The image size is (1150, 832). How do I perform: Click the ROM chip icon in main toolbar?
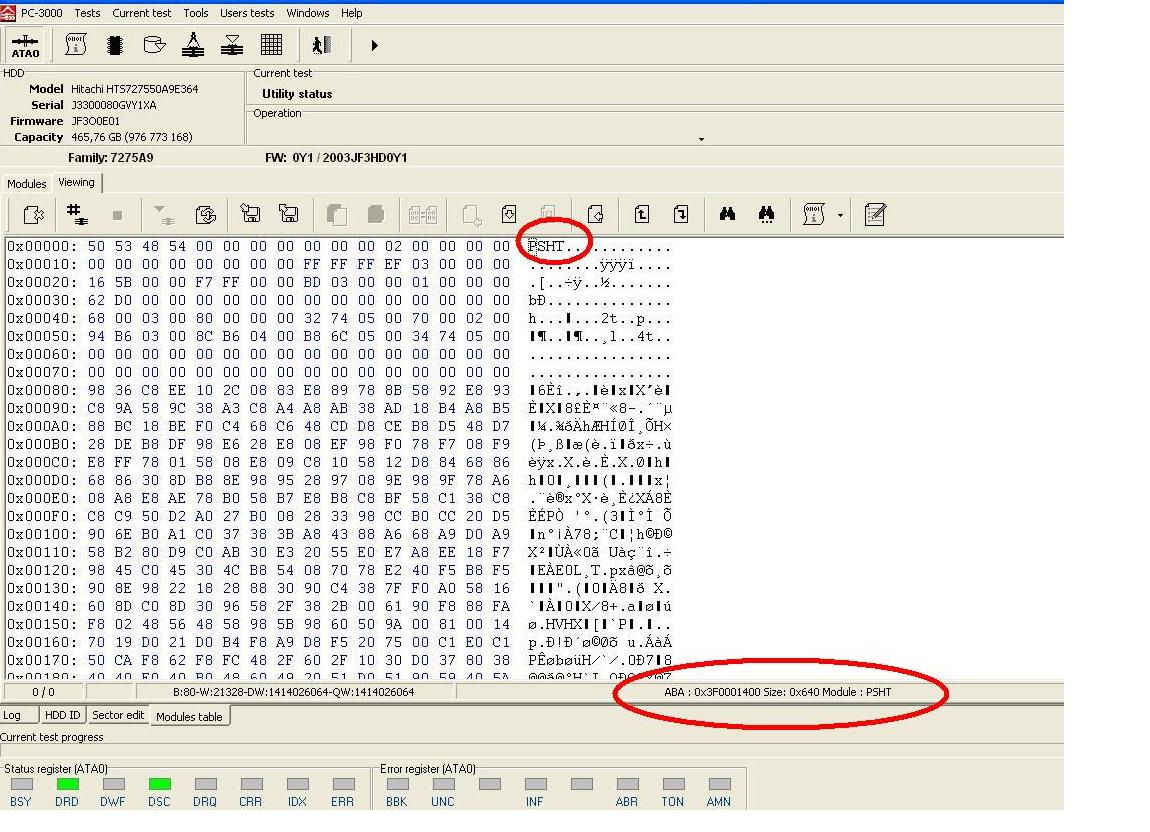coord(114,45)
